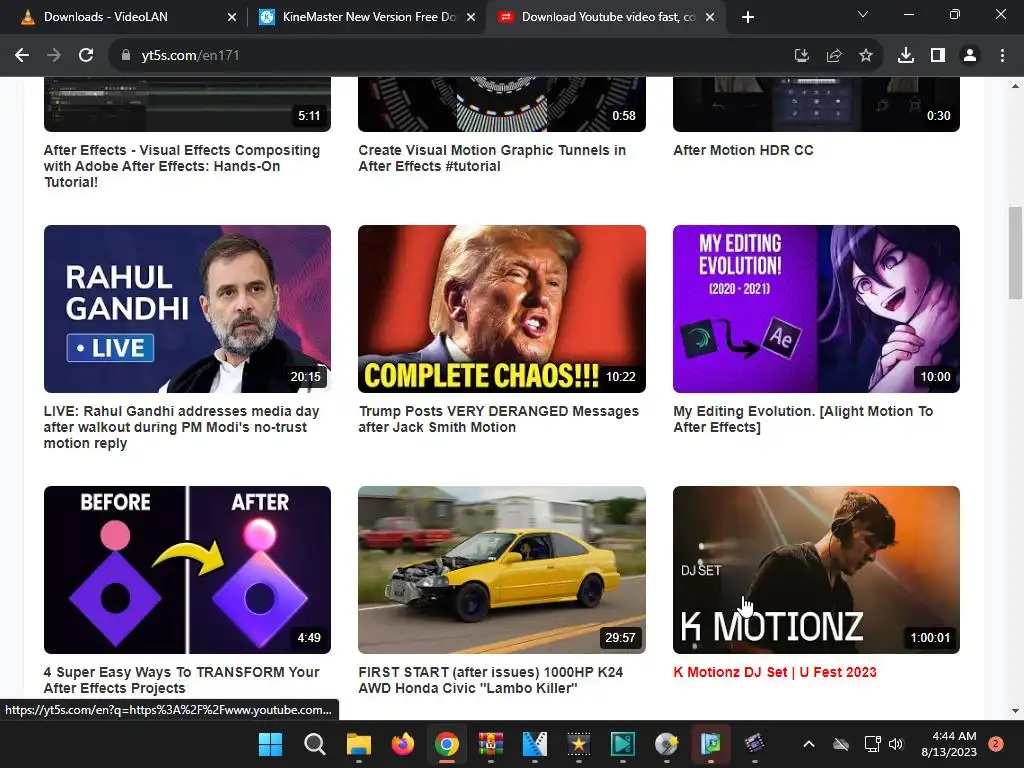
Task: Share this page via address bar icon
Action: tap(834, 56)
